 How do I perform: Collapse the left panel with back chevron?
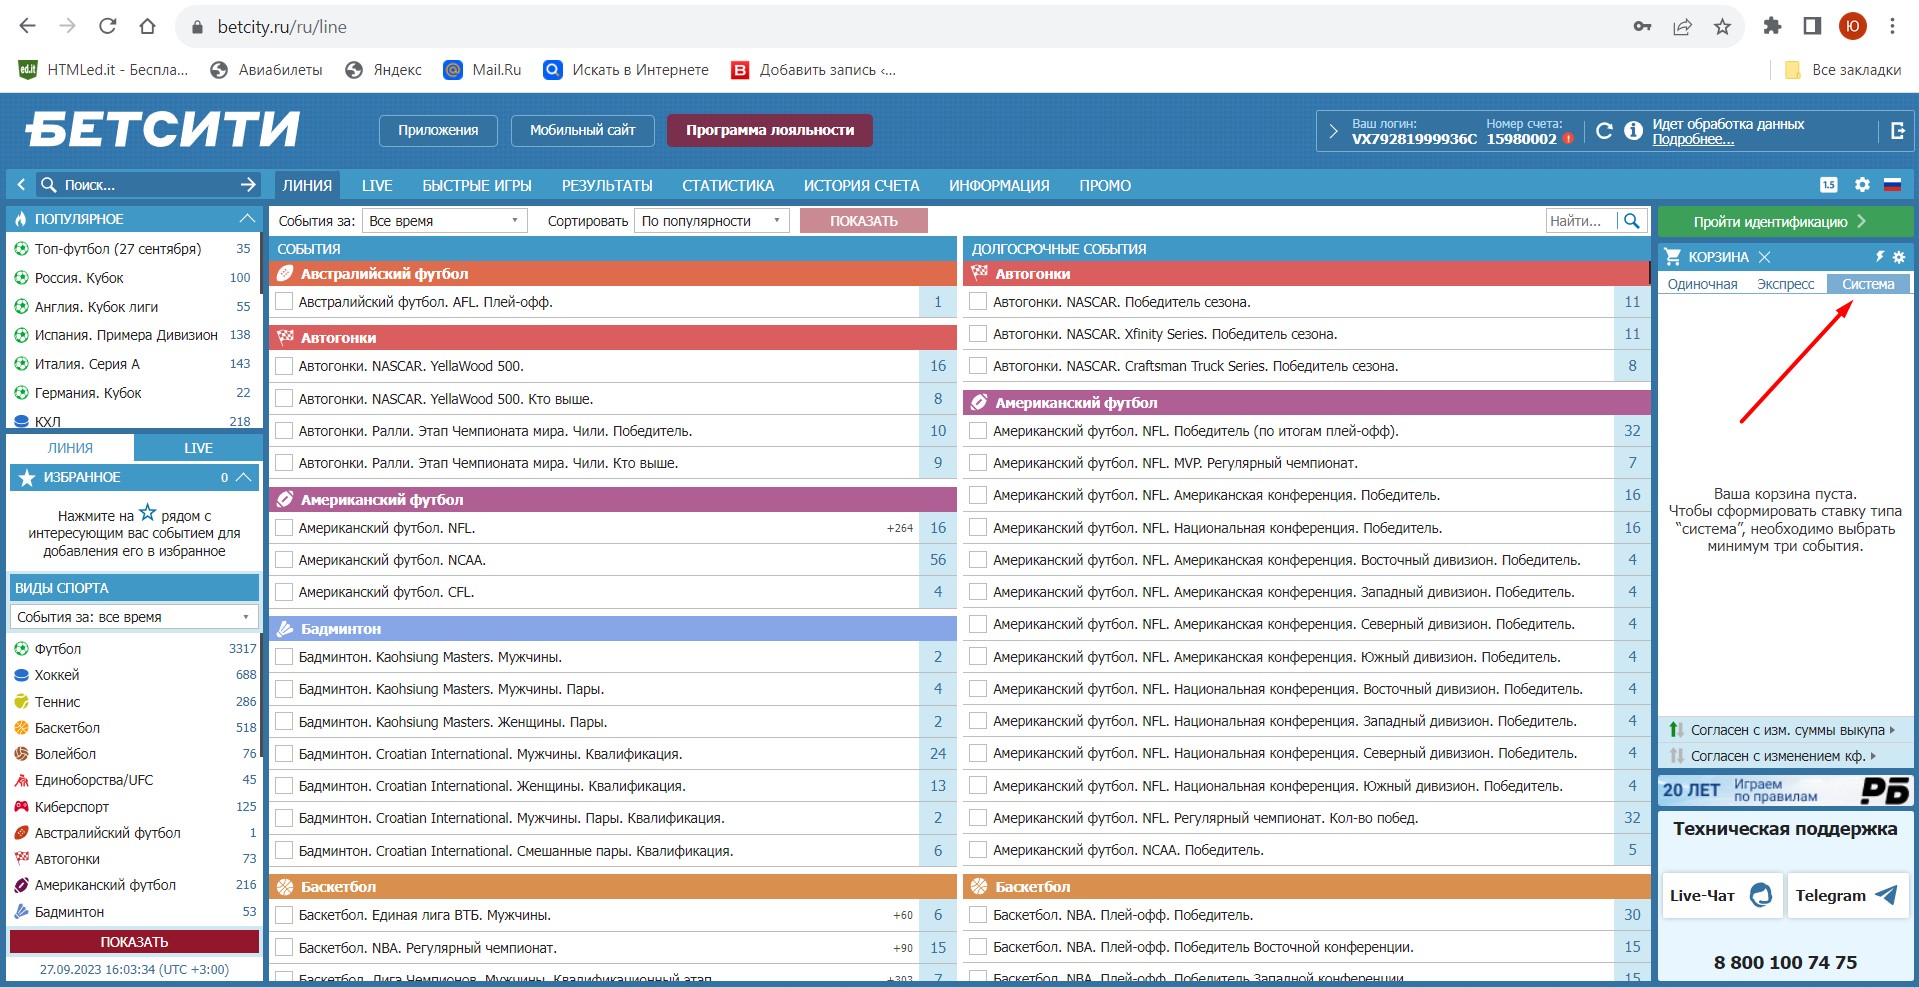(21, 185)
